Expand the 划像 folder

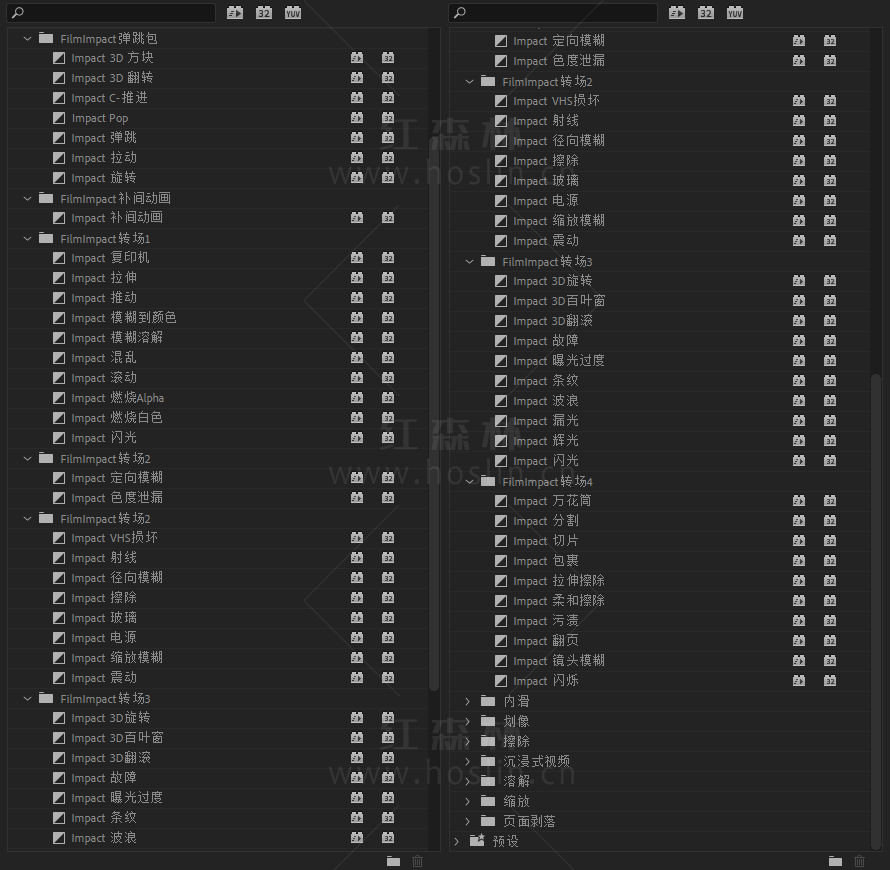pyautogui.click(x=468, y=721)
